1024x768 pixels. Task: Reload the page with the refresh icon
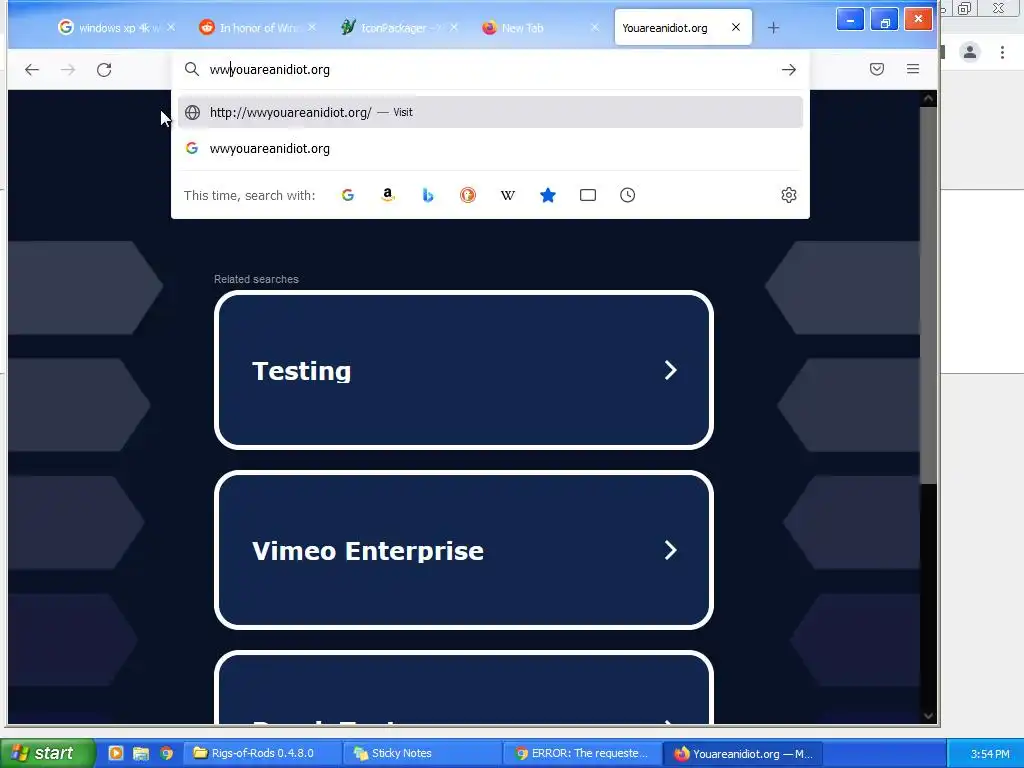click(x=104, y=69)
